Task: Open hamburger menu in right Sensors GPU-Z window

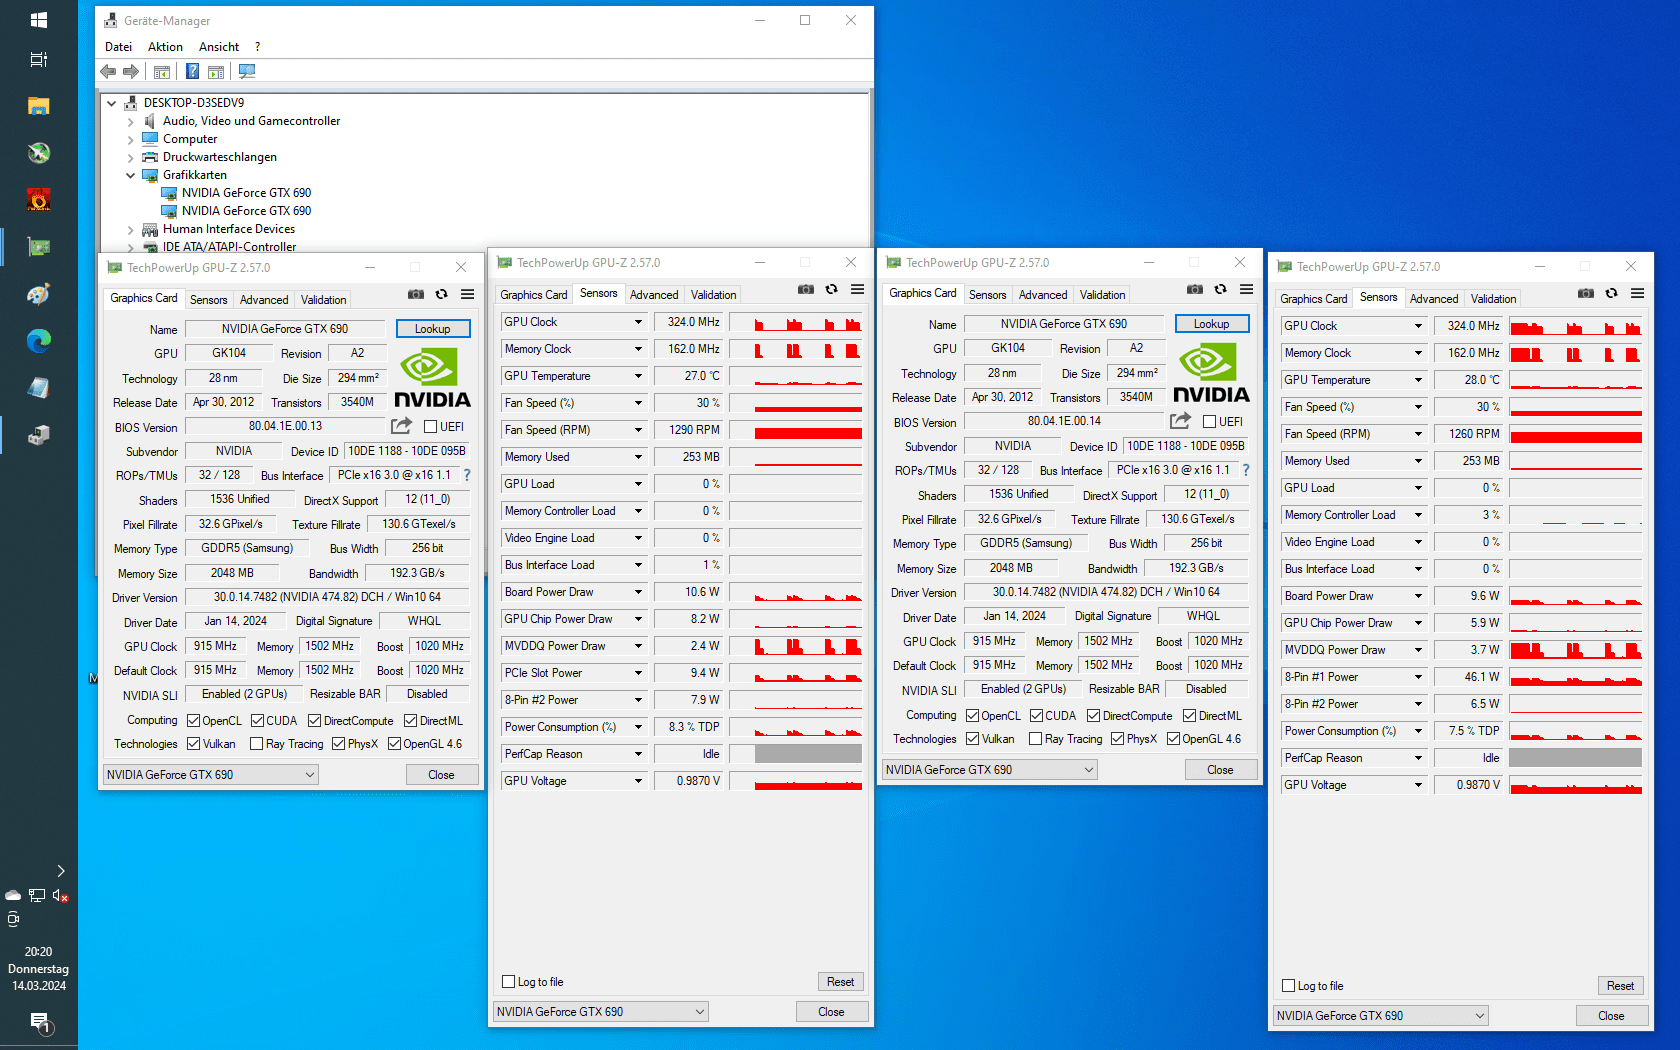Action: [x=1637, y=293]
